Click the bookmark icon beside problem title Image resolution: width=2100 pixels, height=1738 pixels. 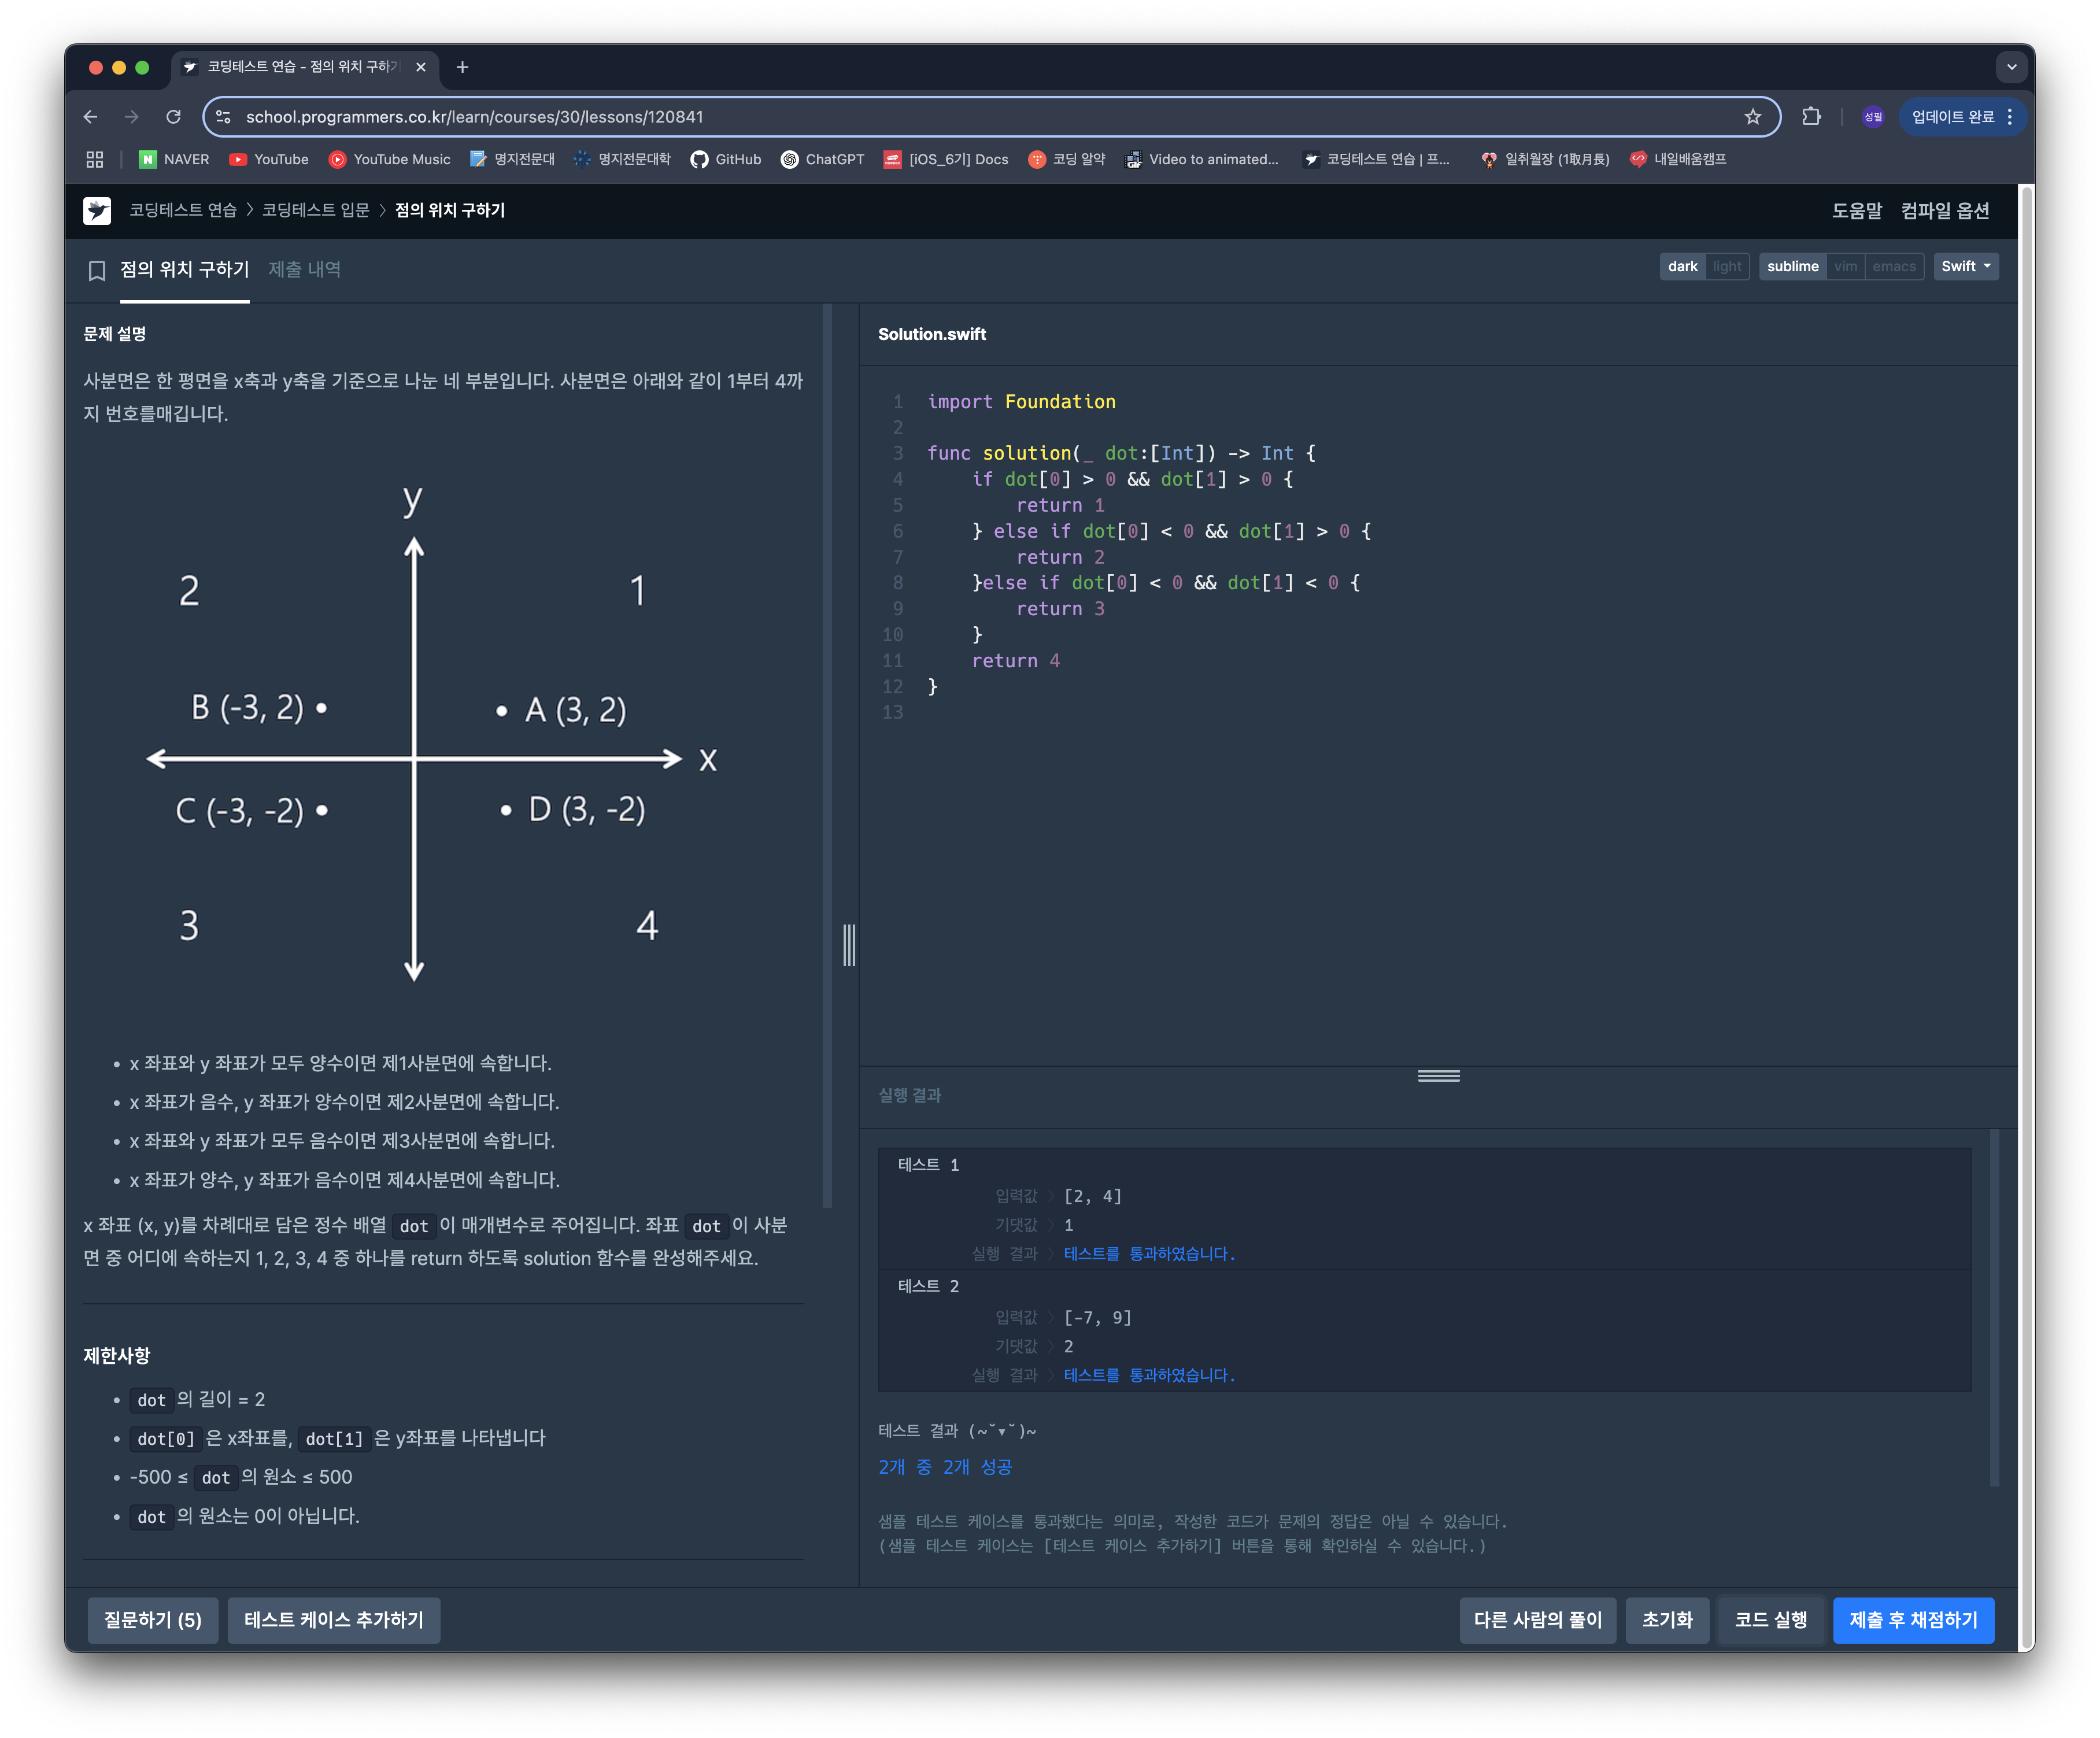(x=97, y=270)
